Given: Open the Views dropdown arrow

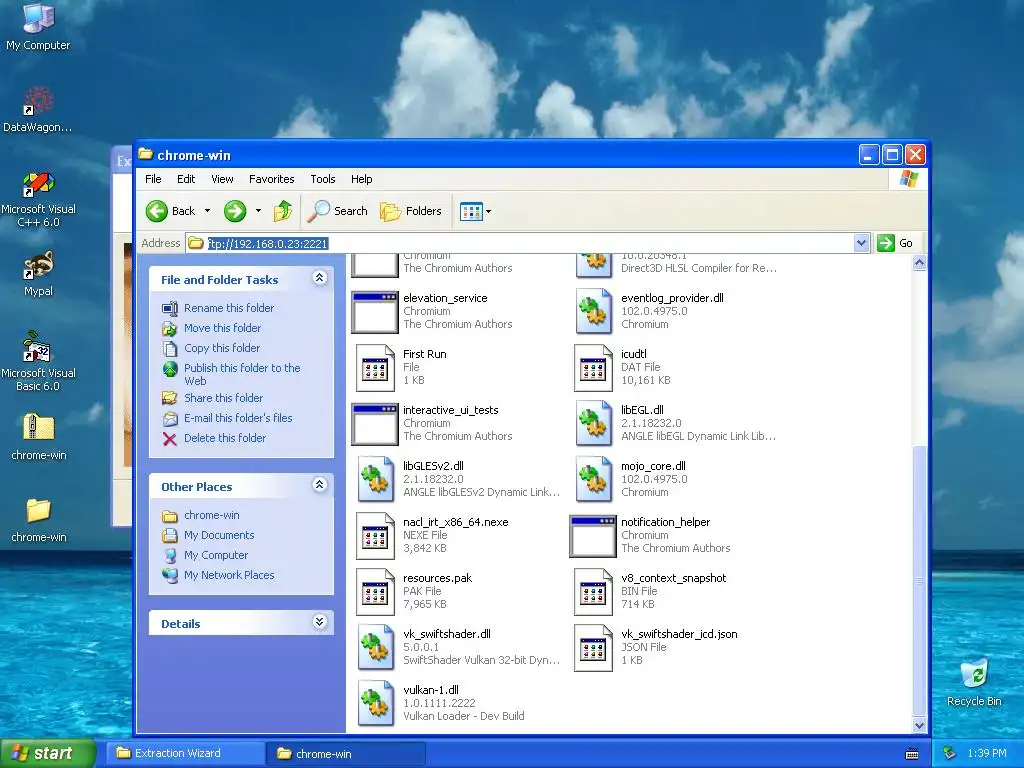Looking at the screenshot, I should (x=488, y=211).
